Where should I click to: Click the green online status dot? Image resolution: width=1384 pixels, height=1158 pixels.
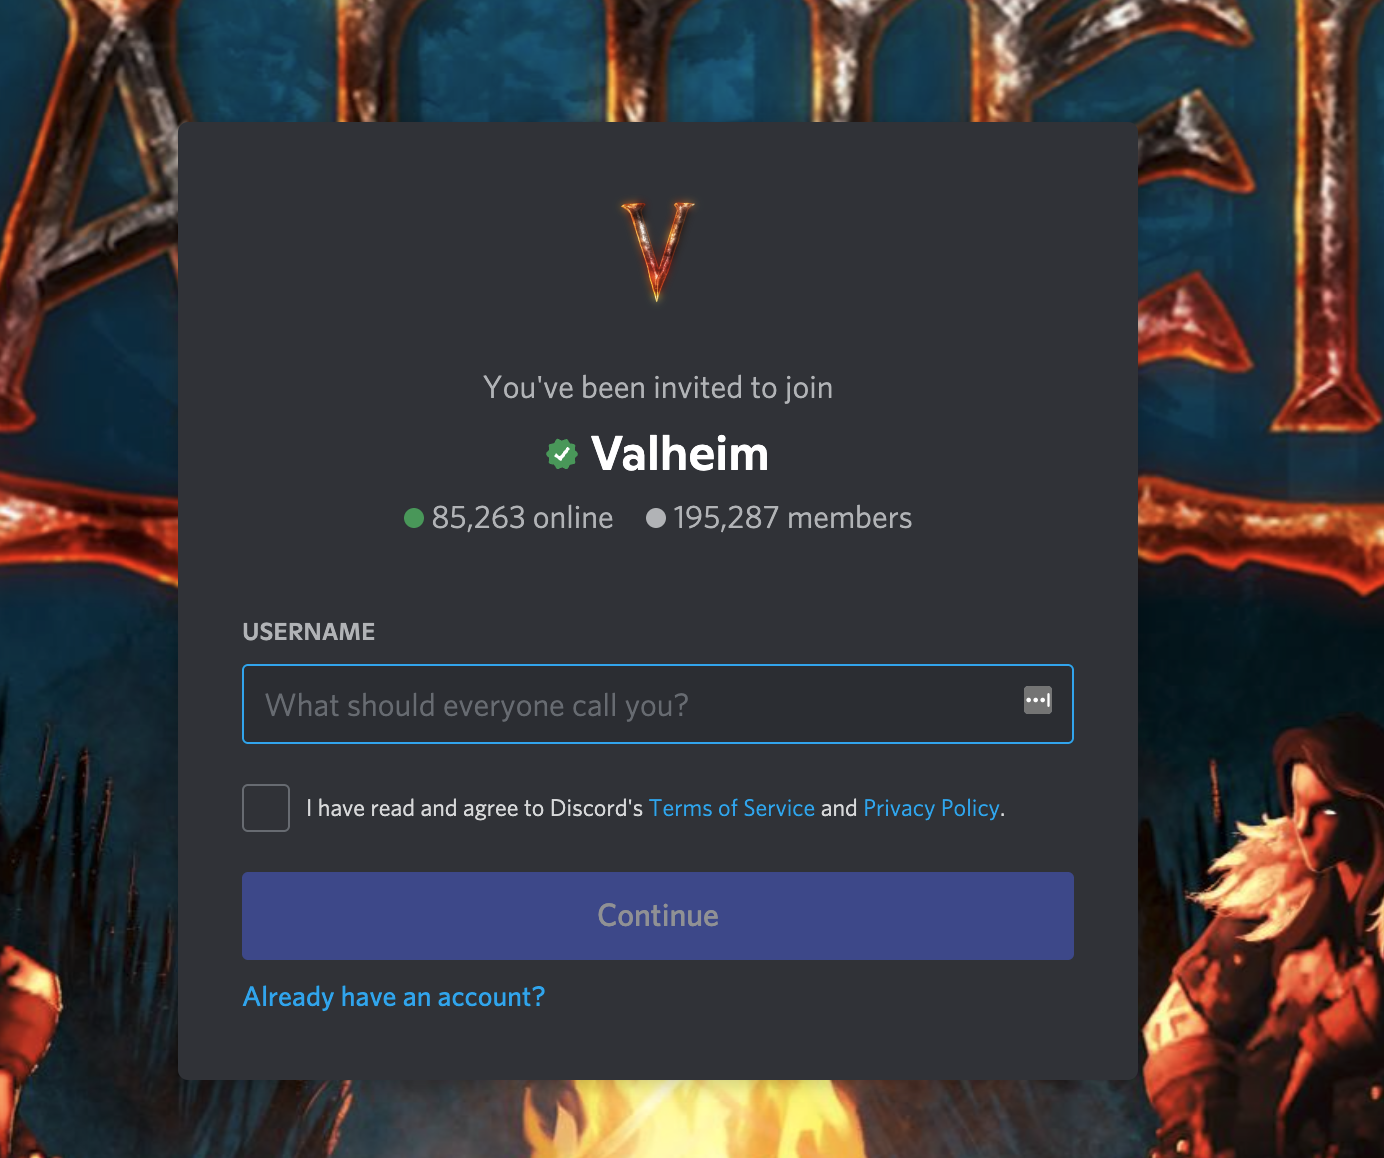414,518
